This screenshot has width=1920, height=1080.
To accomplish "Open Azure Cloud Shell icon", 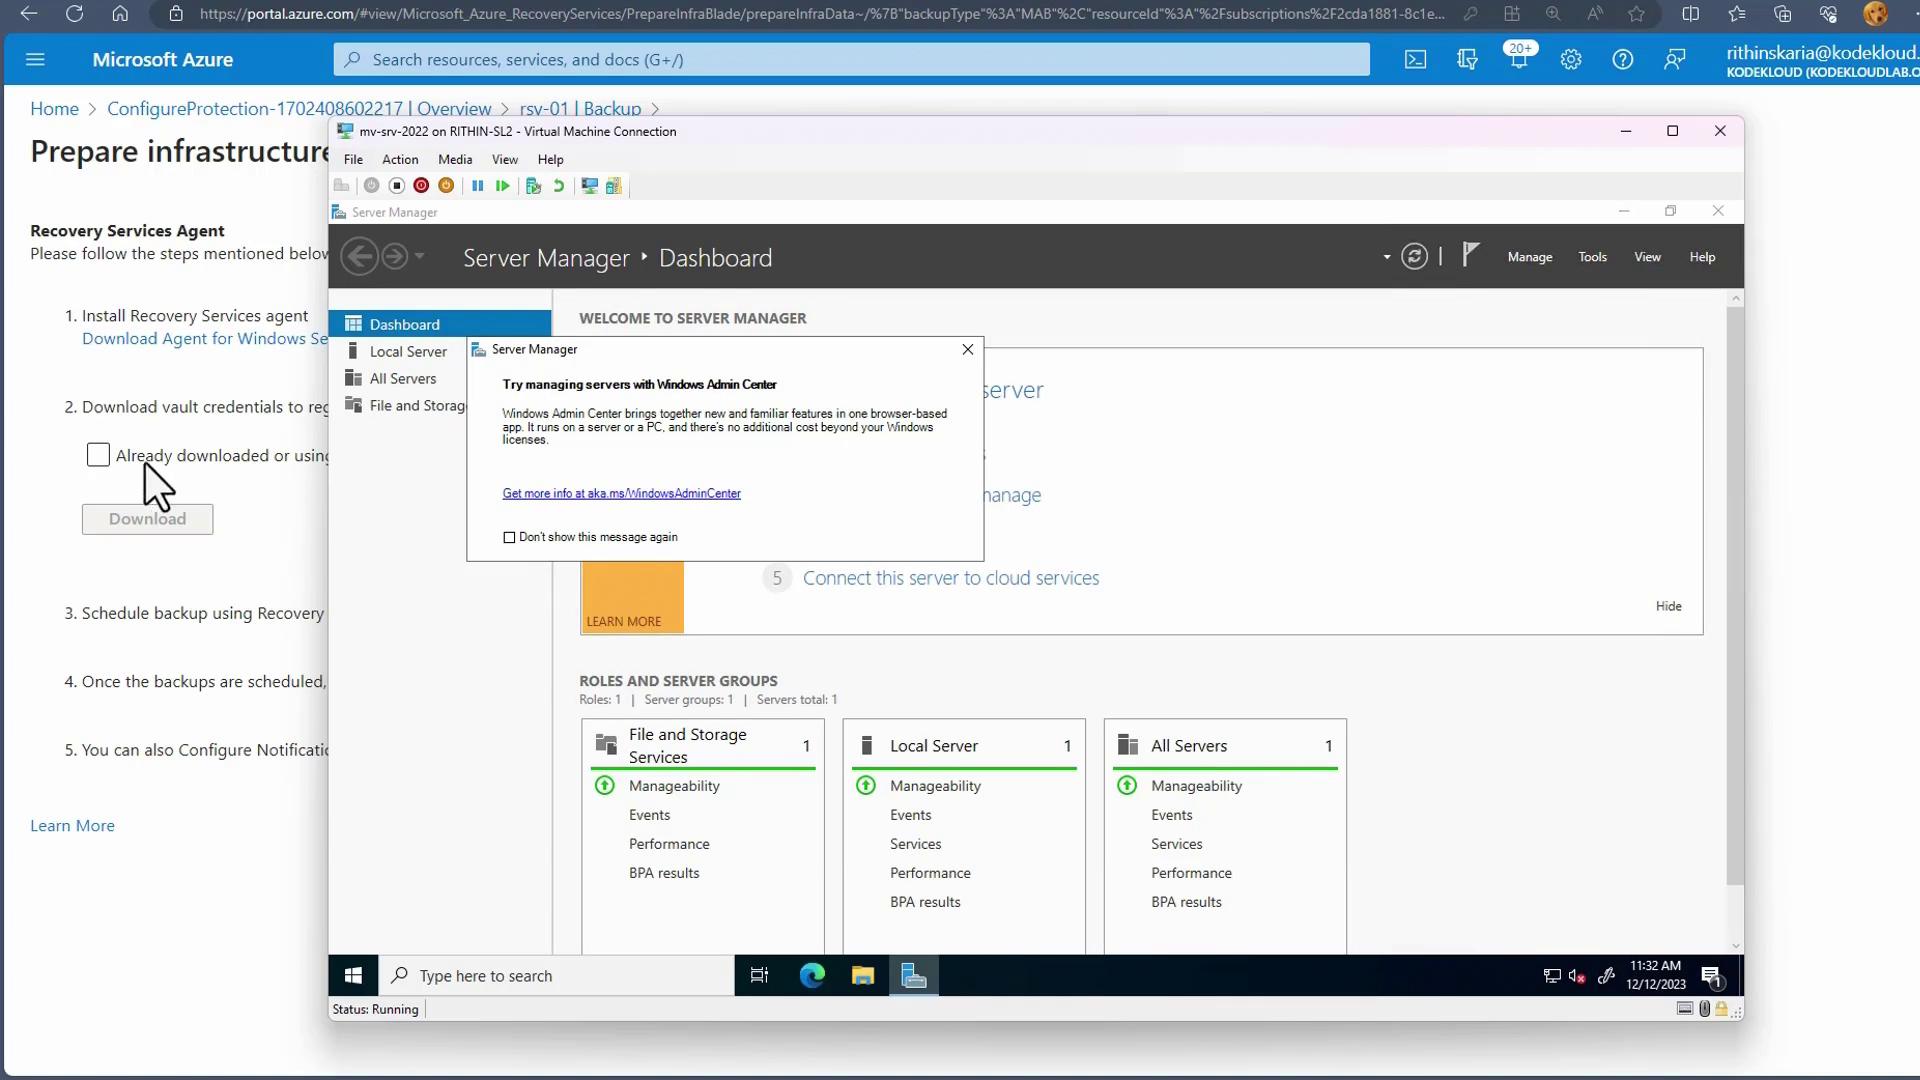I will pyautogui.click(x=1415, y=60).
